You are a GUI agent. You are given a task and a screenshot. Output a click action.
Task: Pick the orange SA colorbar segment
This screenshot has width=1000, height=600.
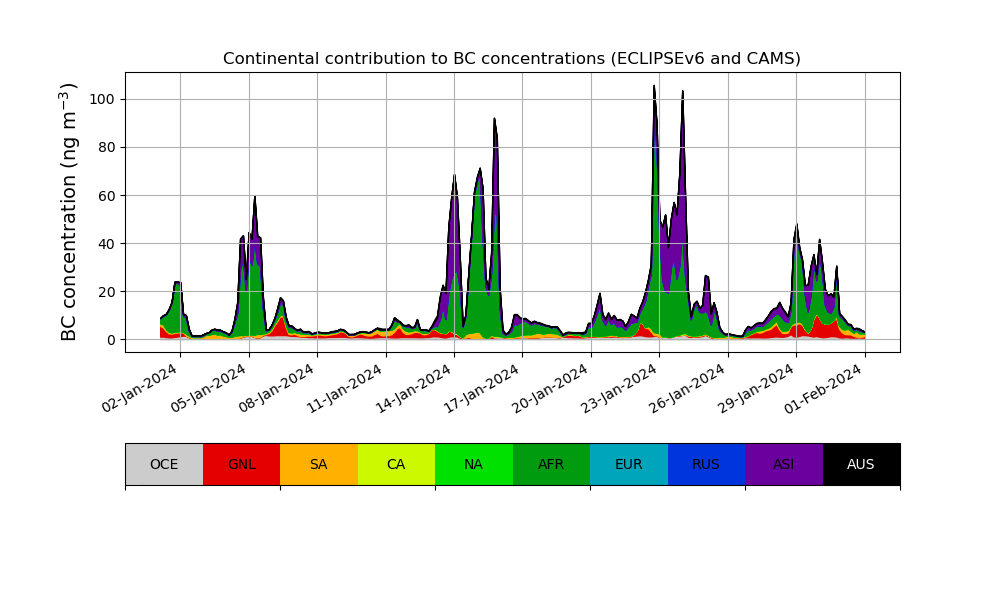click(318, 464)
